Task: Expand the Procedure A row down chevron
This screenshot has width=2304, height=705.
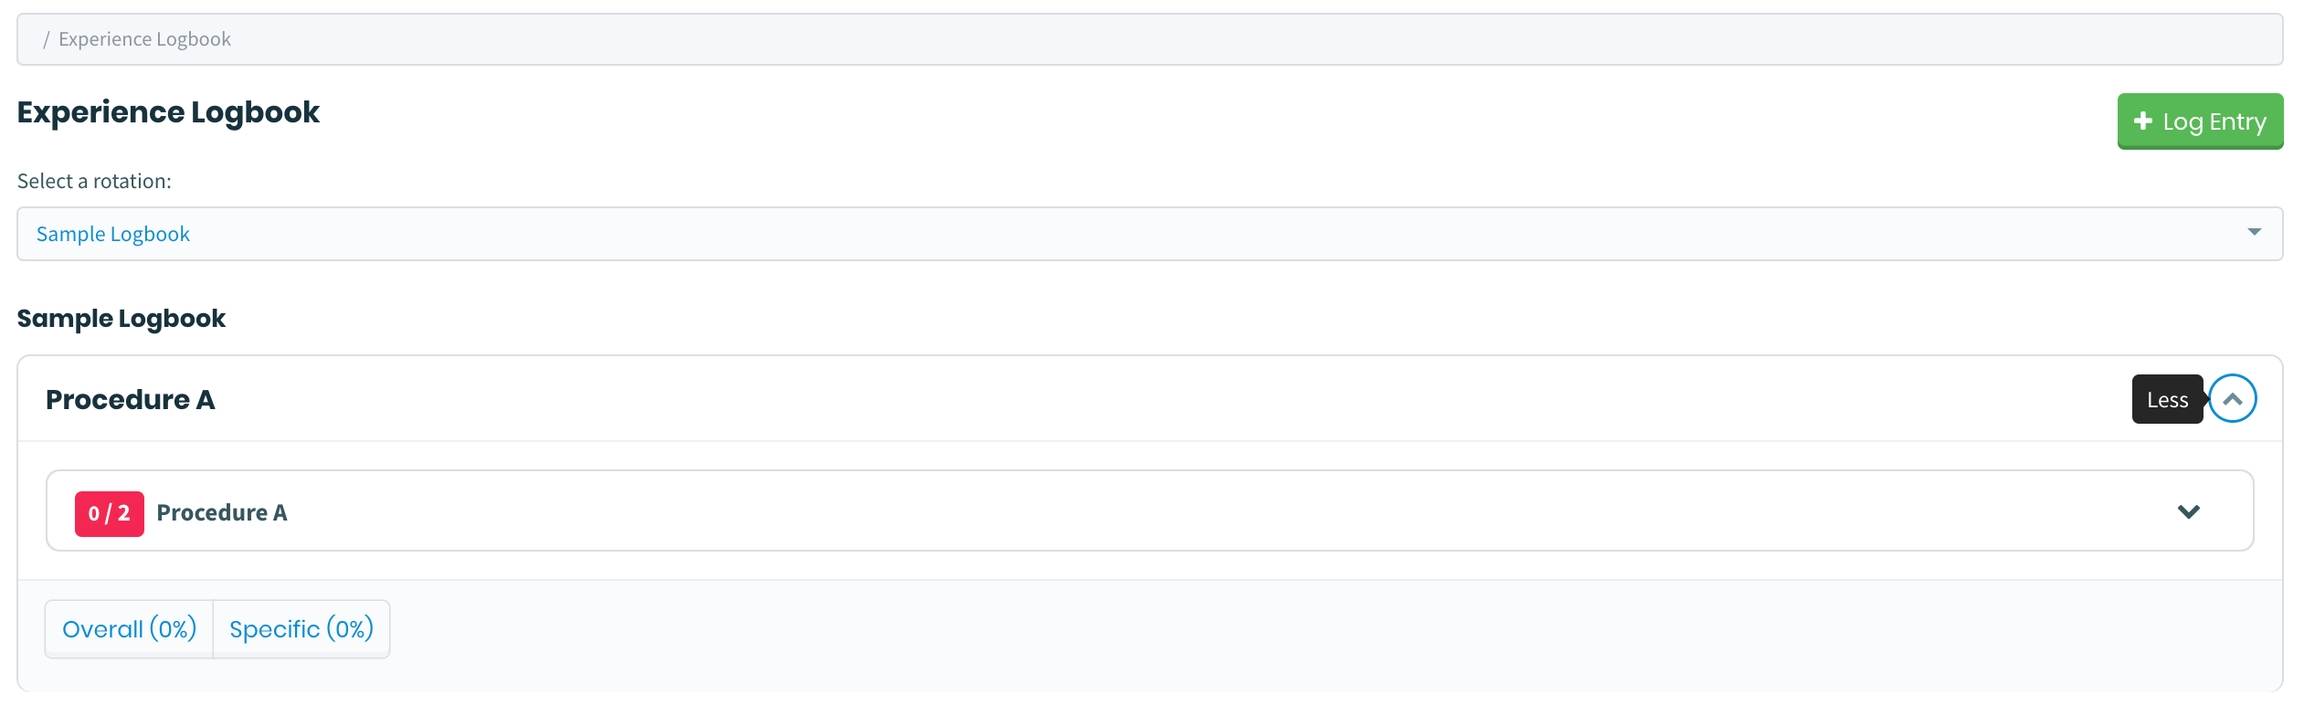Action: coord(2188,512)
